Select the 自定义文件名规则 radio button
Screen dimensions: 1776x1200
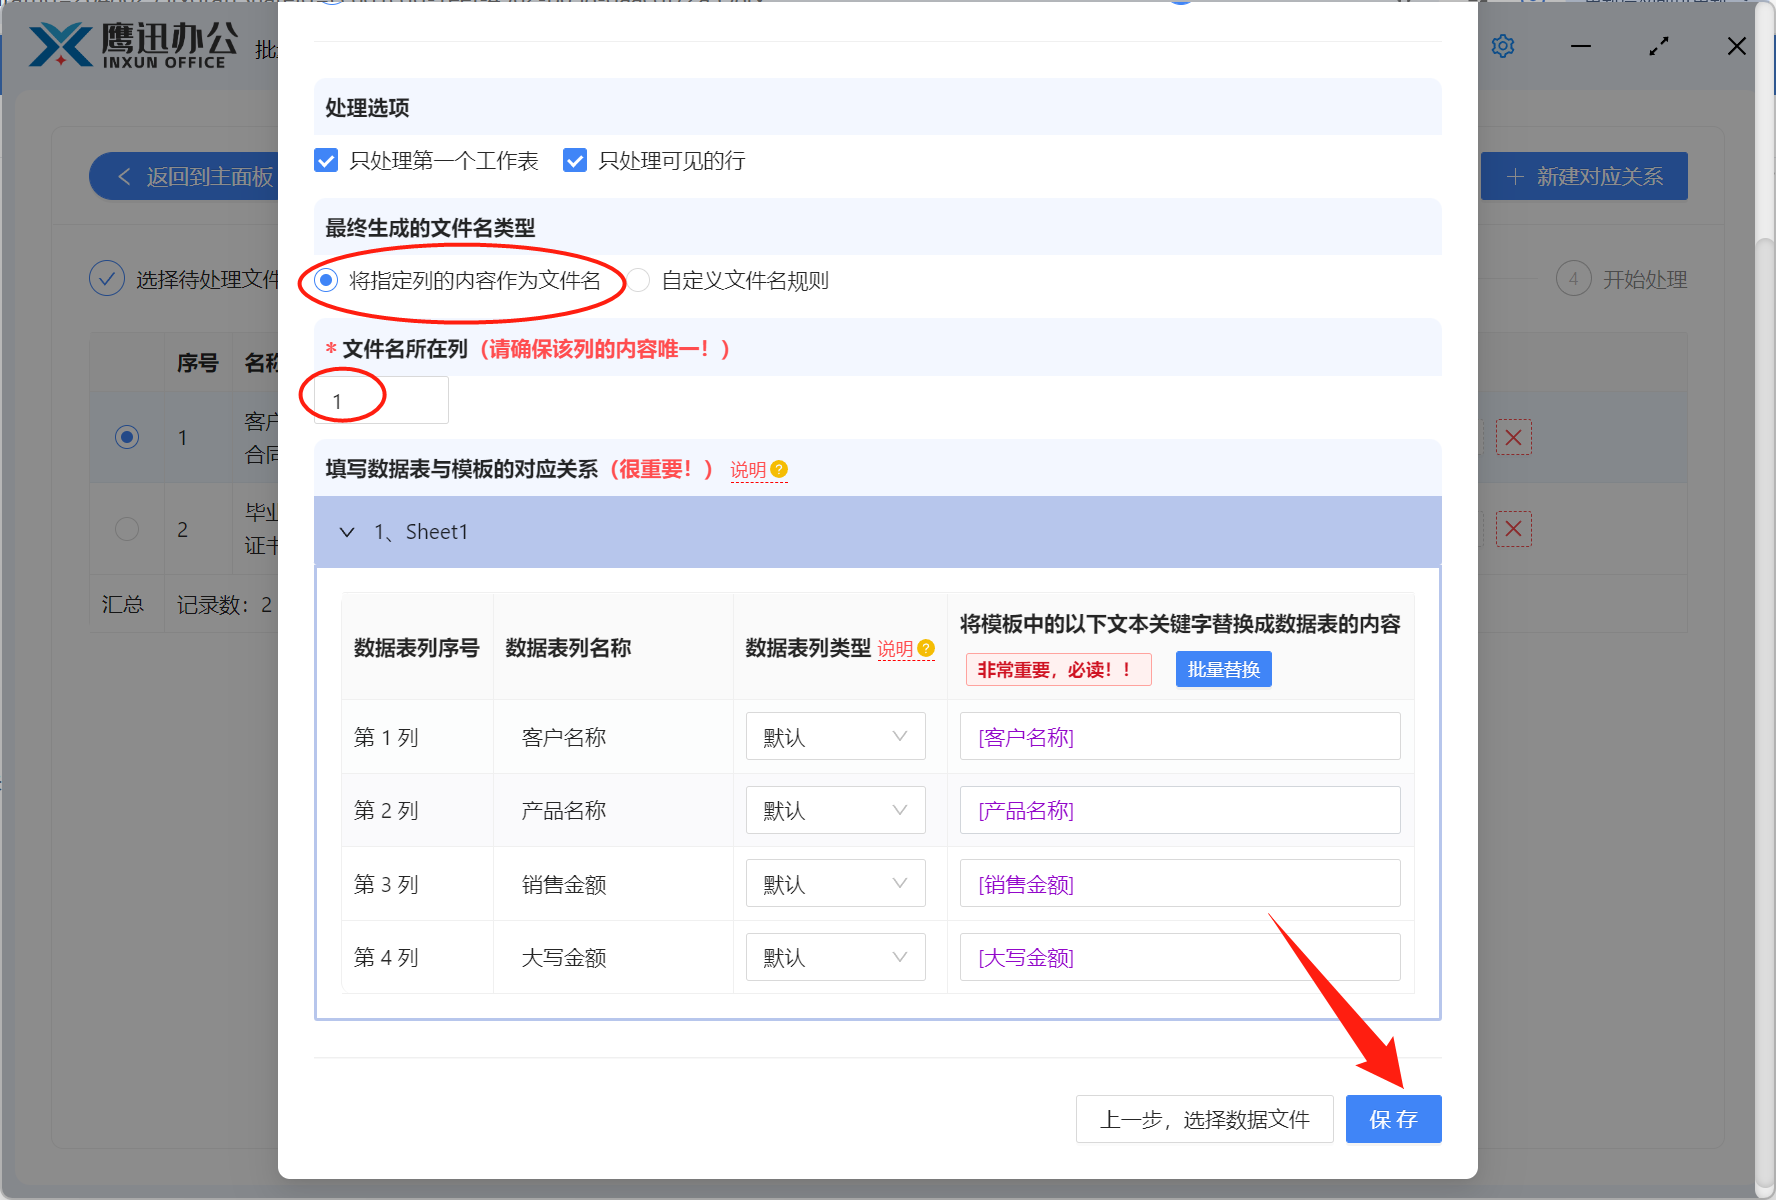pos(639,281)
